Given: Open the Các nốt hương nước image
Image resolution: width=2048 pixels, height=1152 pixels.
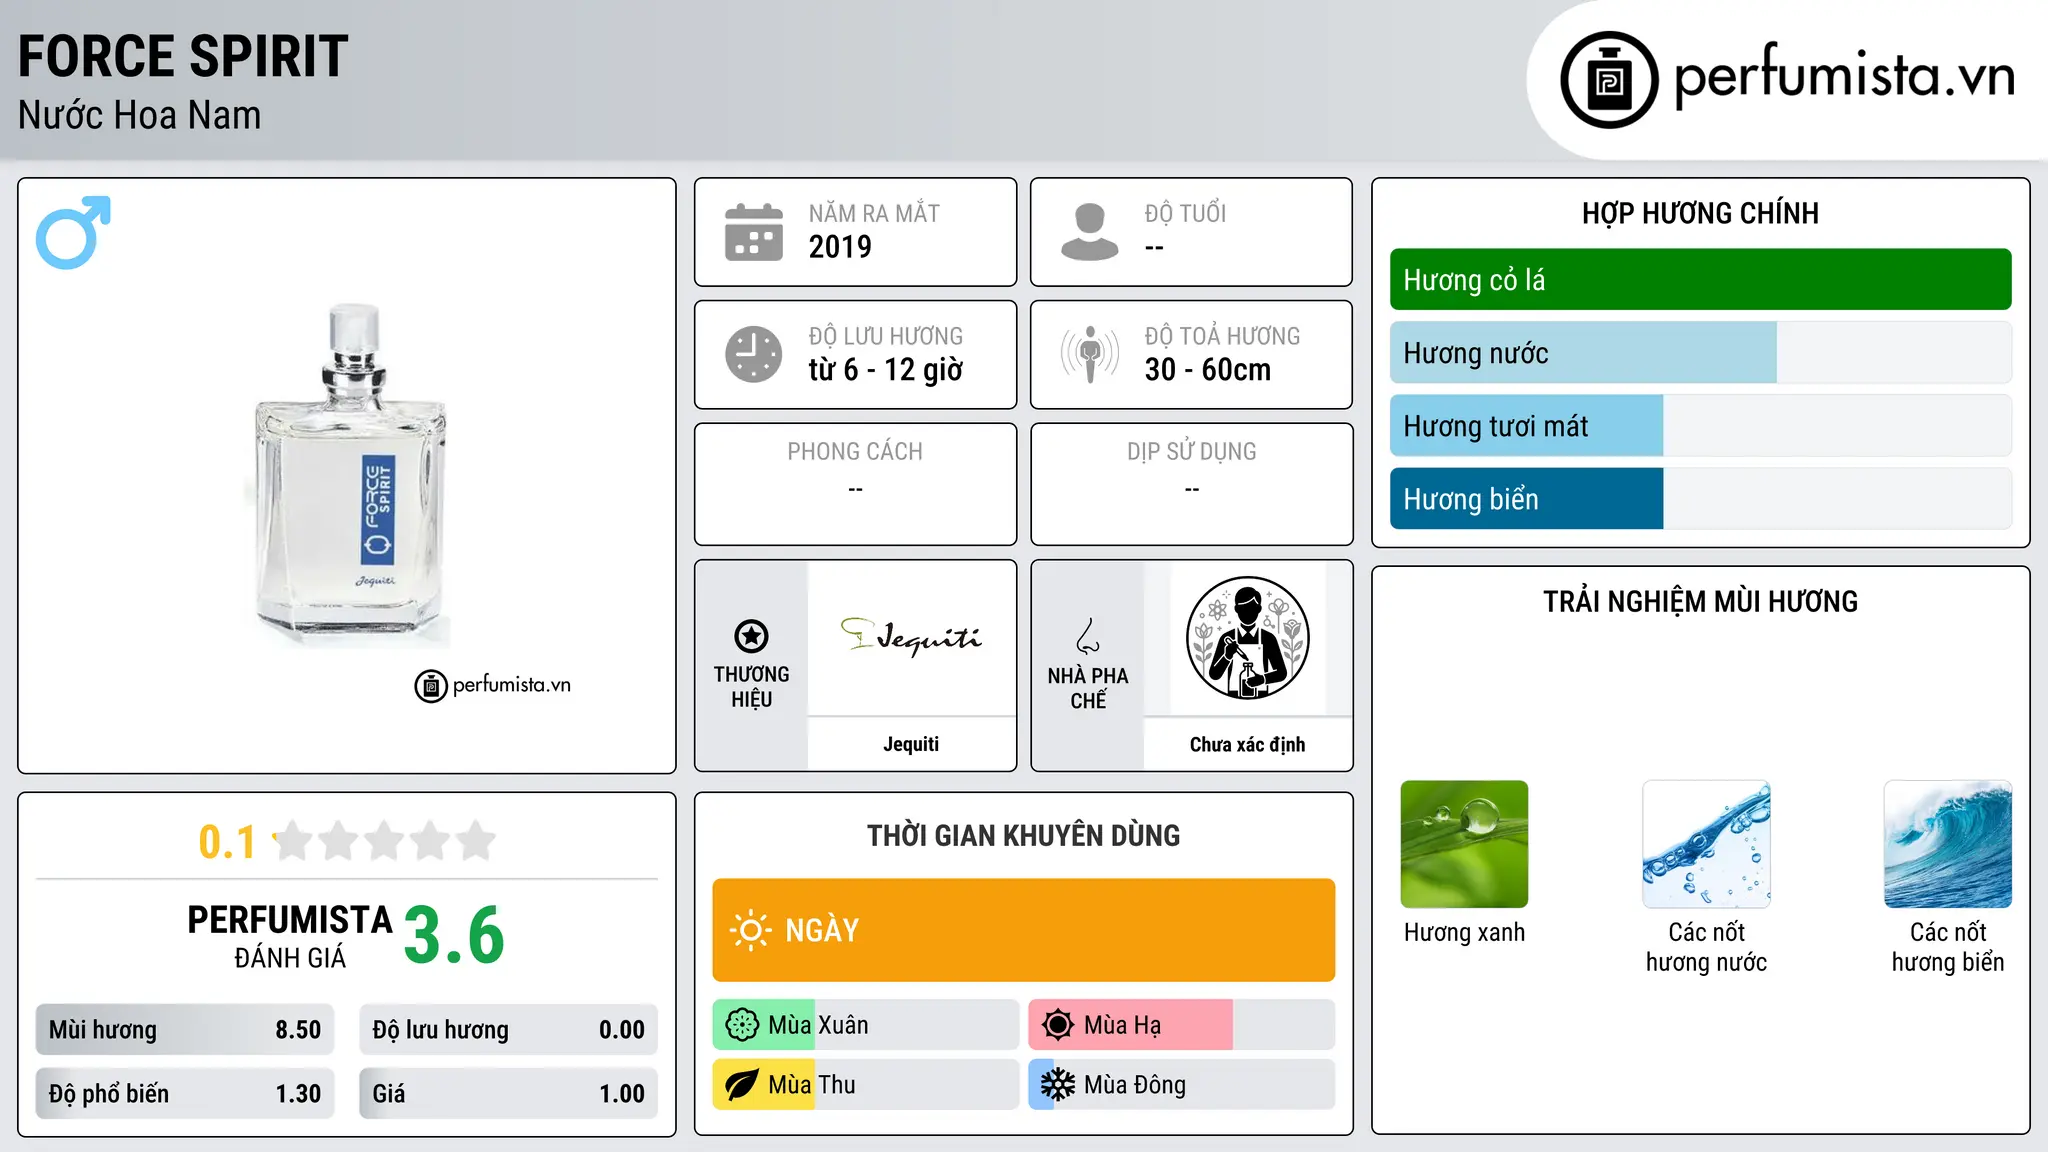Looking at the screenshot, I should pyautogui.click(x=1706, y=844).
